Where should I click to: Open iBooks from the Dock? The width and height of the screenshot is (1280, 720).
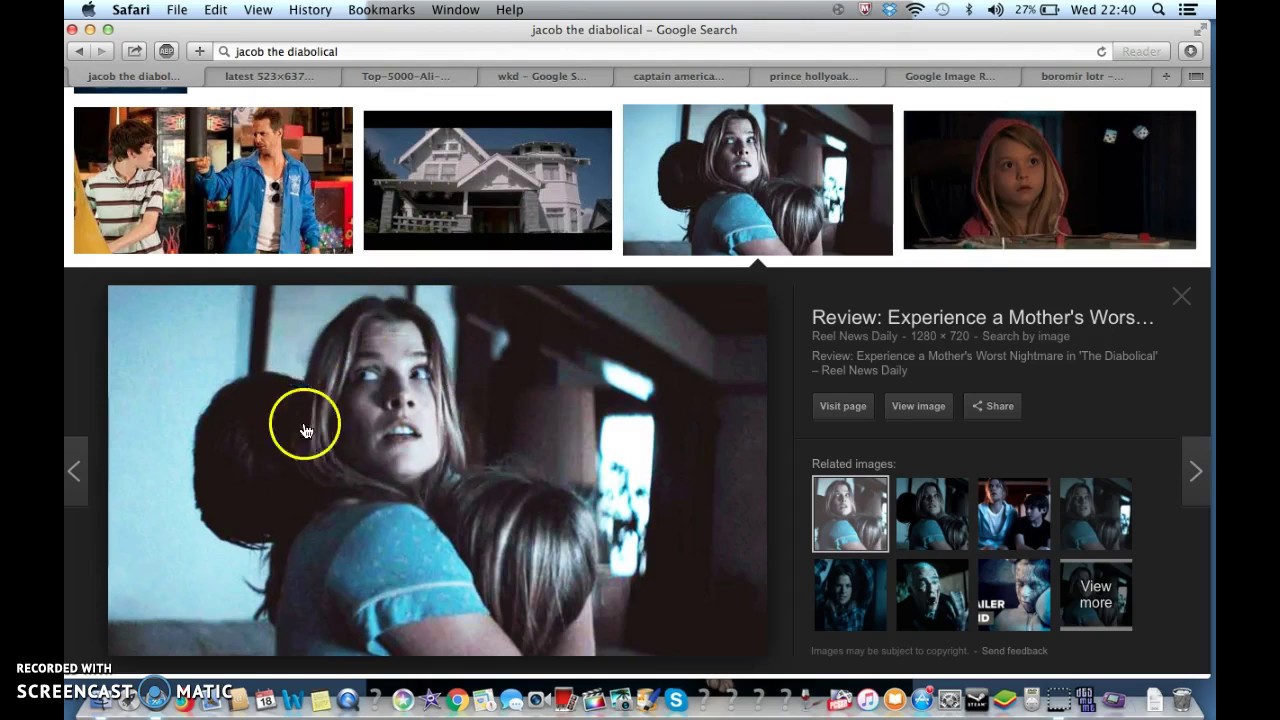pos(894,699)
